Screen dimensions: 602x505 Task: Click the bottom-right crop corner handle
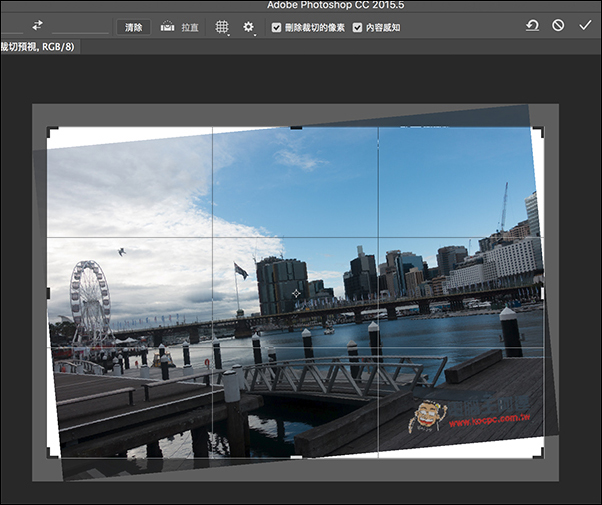(x=539, y=452)
